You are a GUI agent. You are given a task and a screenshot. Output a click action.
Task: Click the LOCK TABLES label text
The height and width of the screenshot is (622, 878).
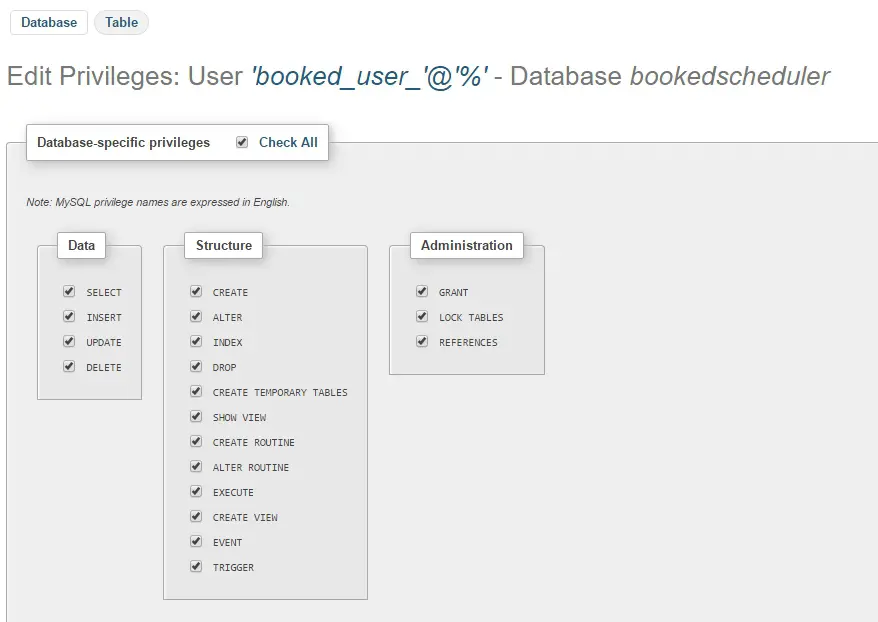pyautogui.click(x=471, y=317)
